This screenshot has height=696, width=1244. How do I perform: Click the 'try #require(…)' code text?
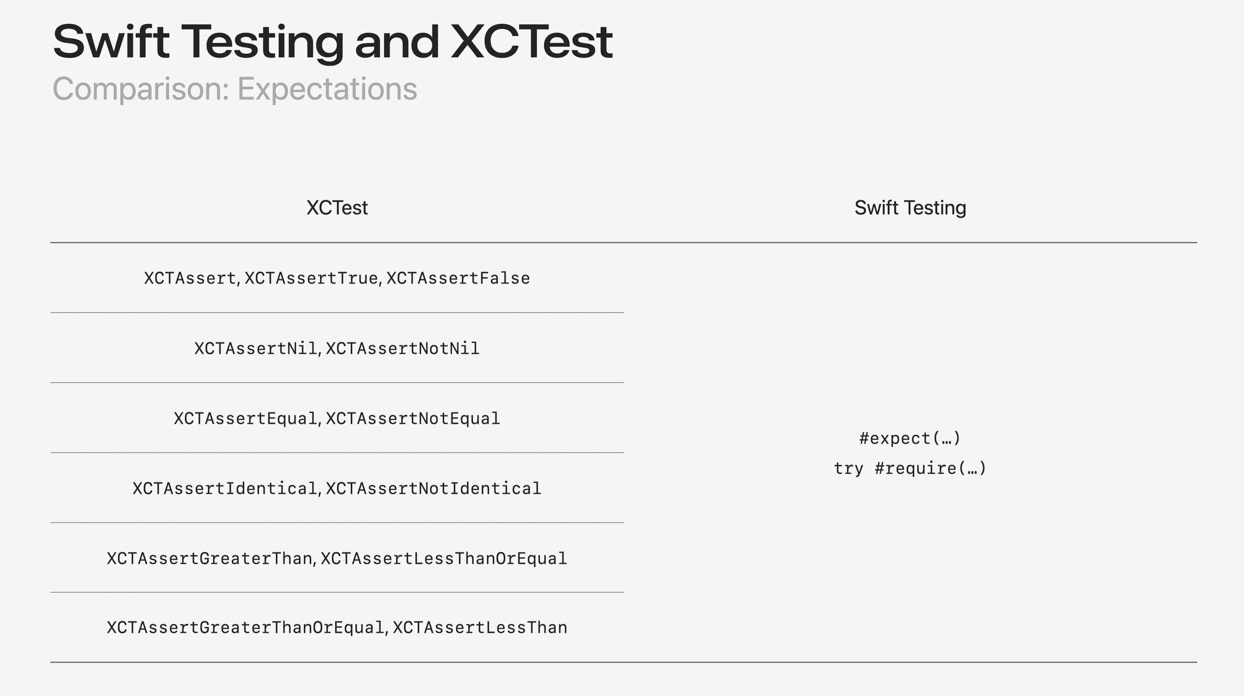pos(910,468)
